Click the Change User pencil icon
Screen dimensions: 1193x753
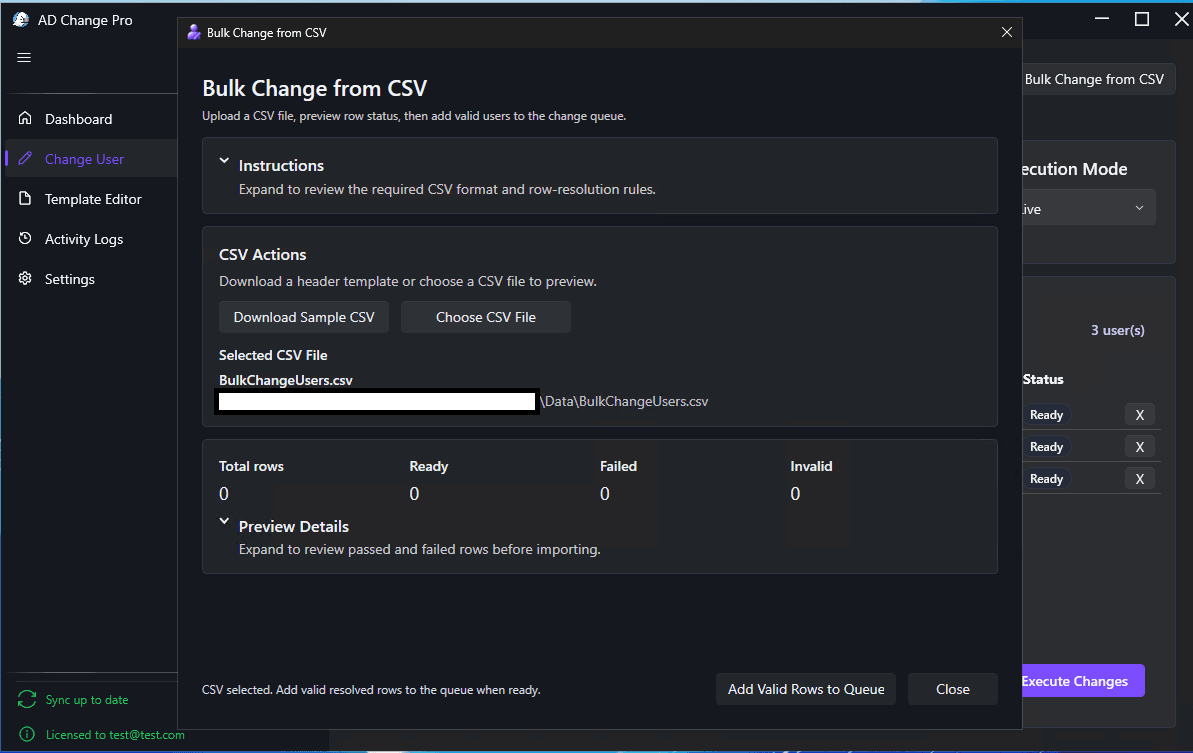coord(25,158)
